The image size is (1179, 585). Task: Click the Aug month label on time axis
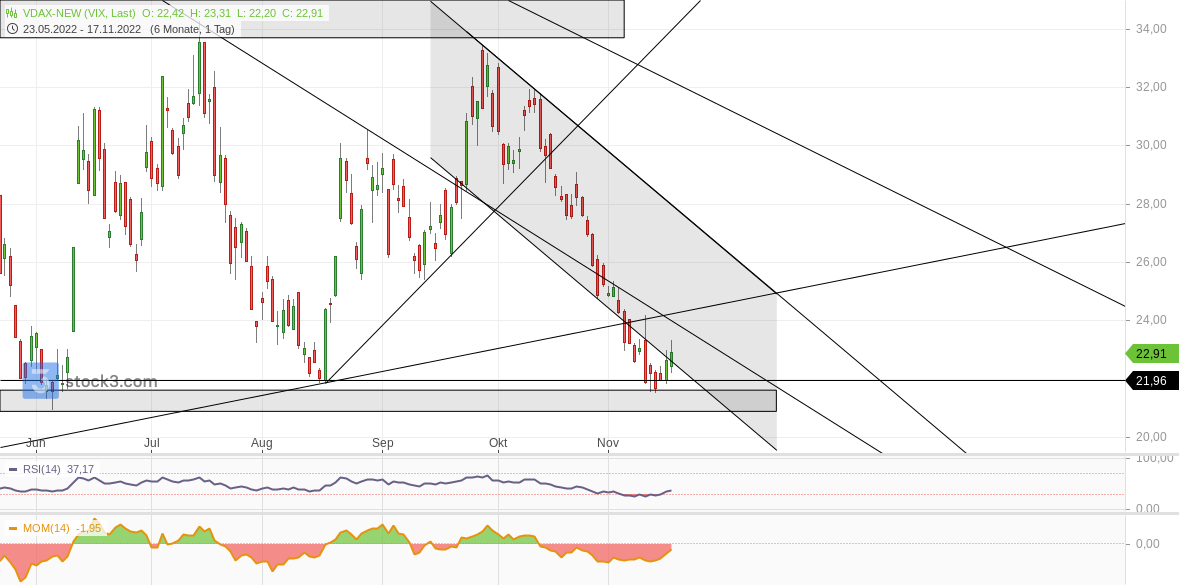click(262, 443)
